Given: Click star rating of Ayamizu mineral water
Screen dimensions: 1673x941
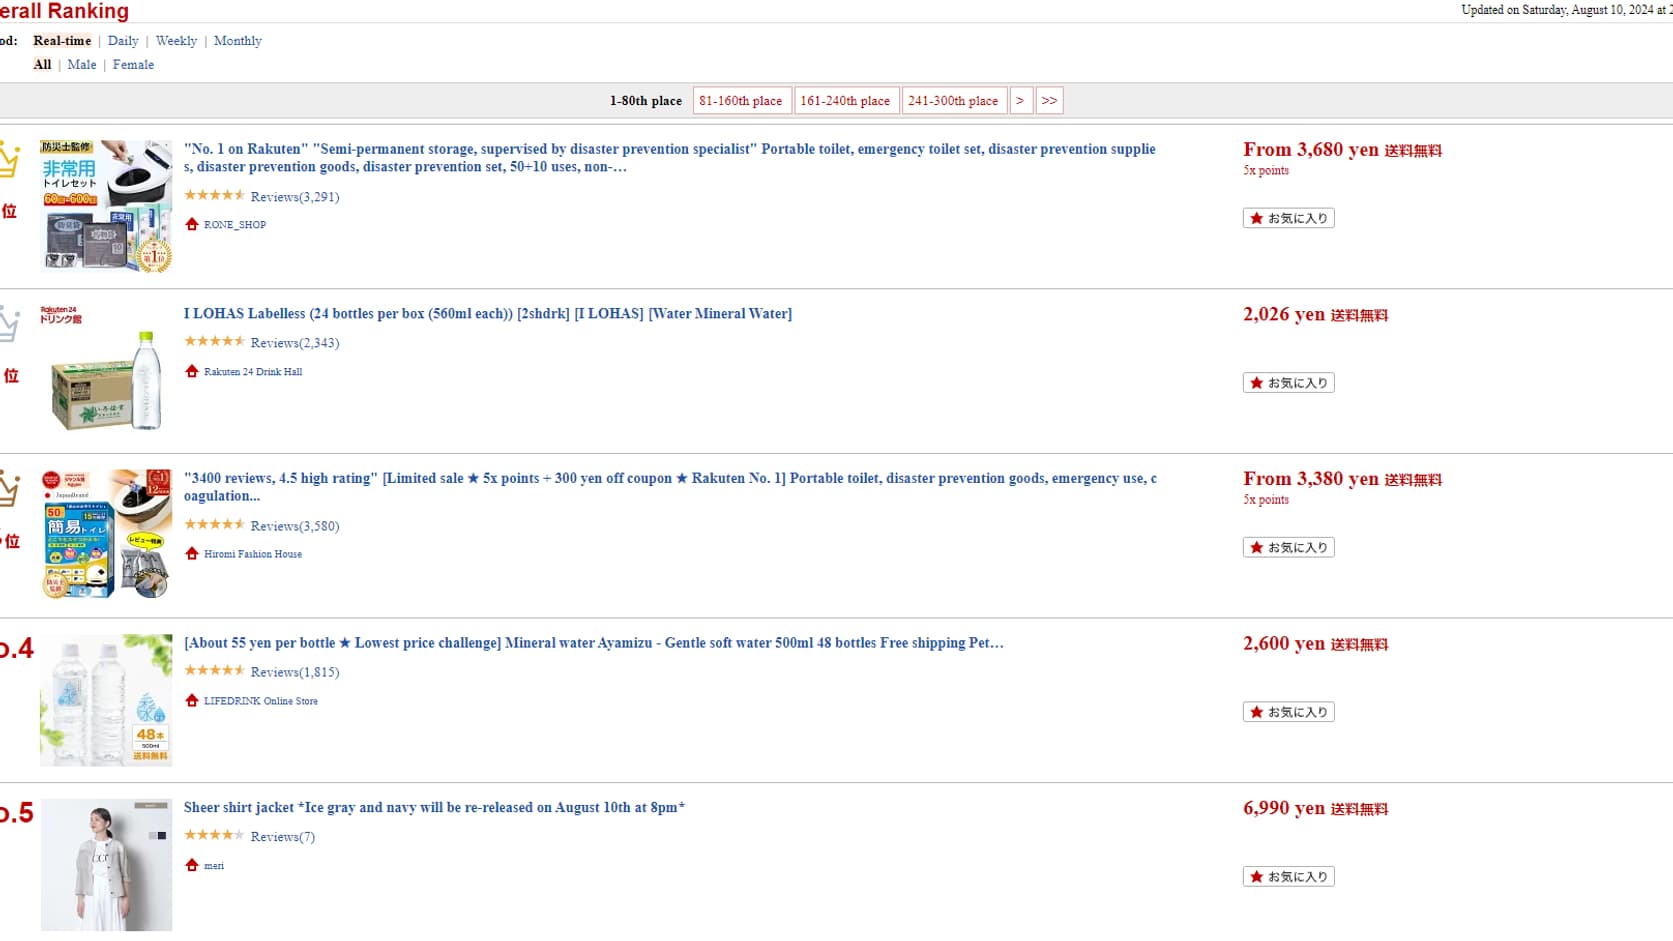Looking at the screenshot, I should (x=214, y=671).
